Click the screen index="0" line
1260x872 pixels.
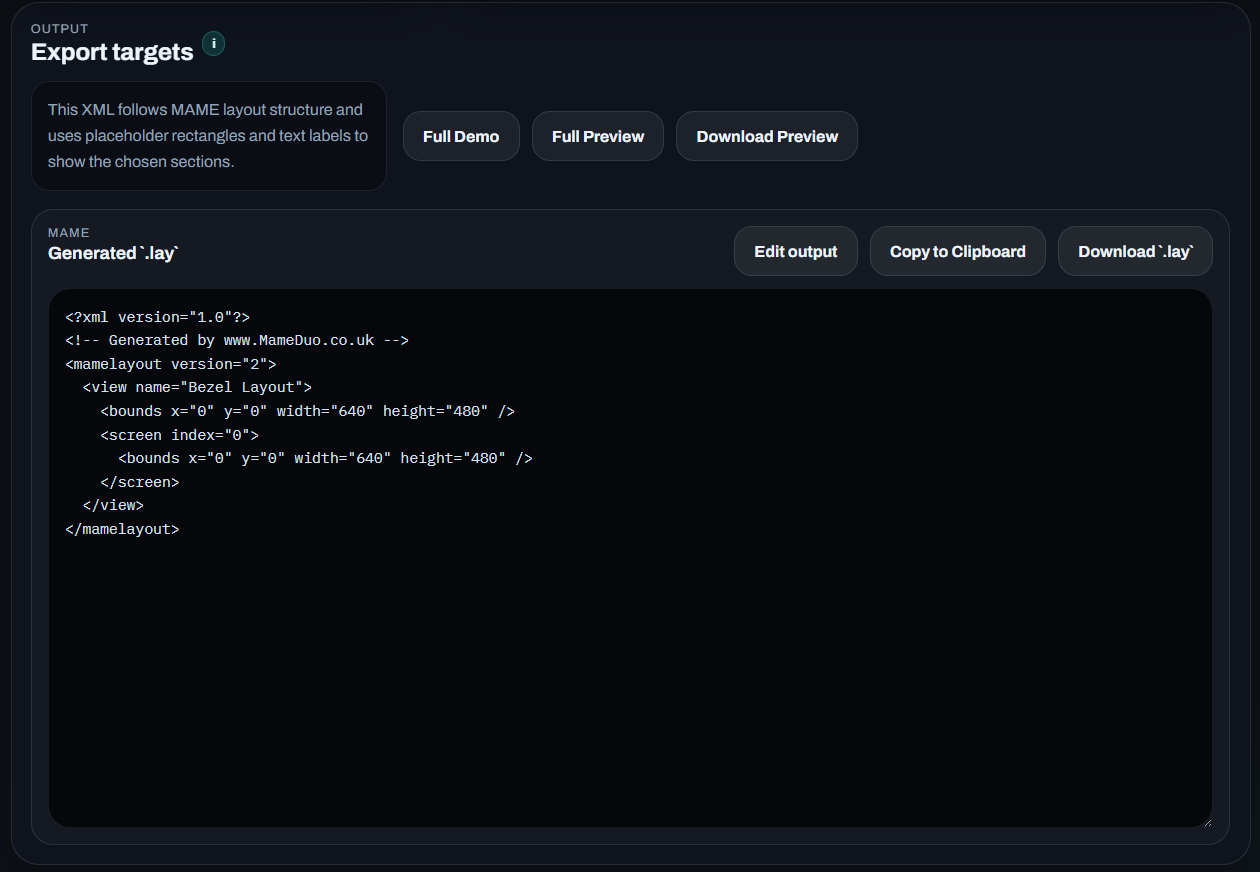pyautogui.click(x=180, y=435)
